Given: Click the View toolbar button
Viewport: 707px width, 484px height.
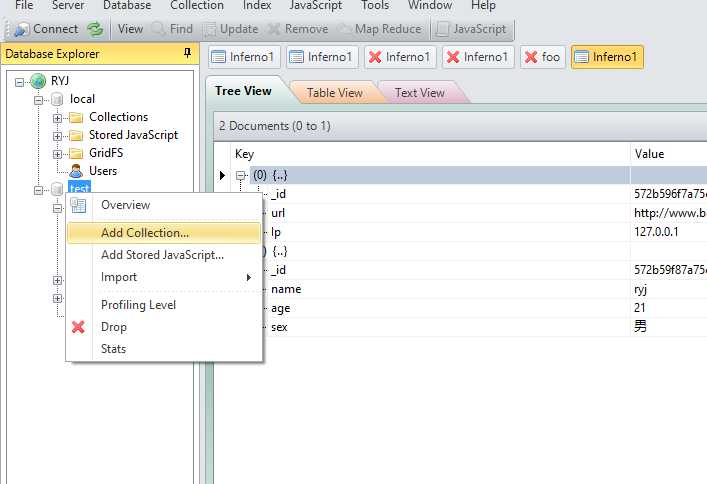Looking at the screenshot, I should click(130, 29).
